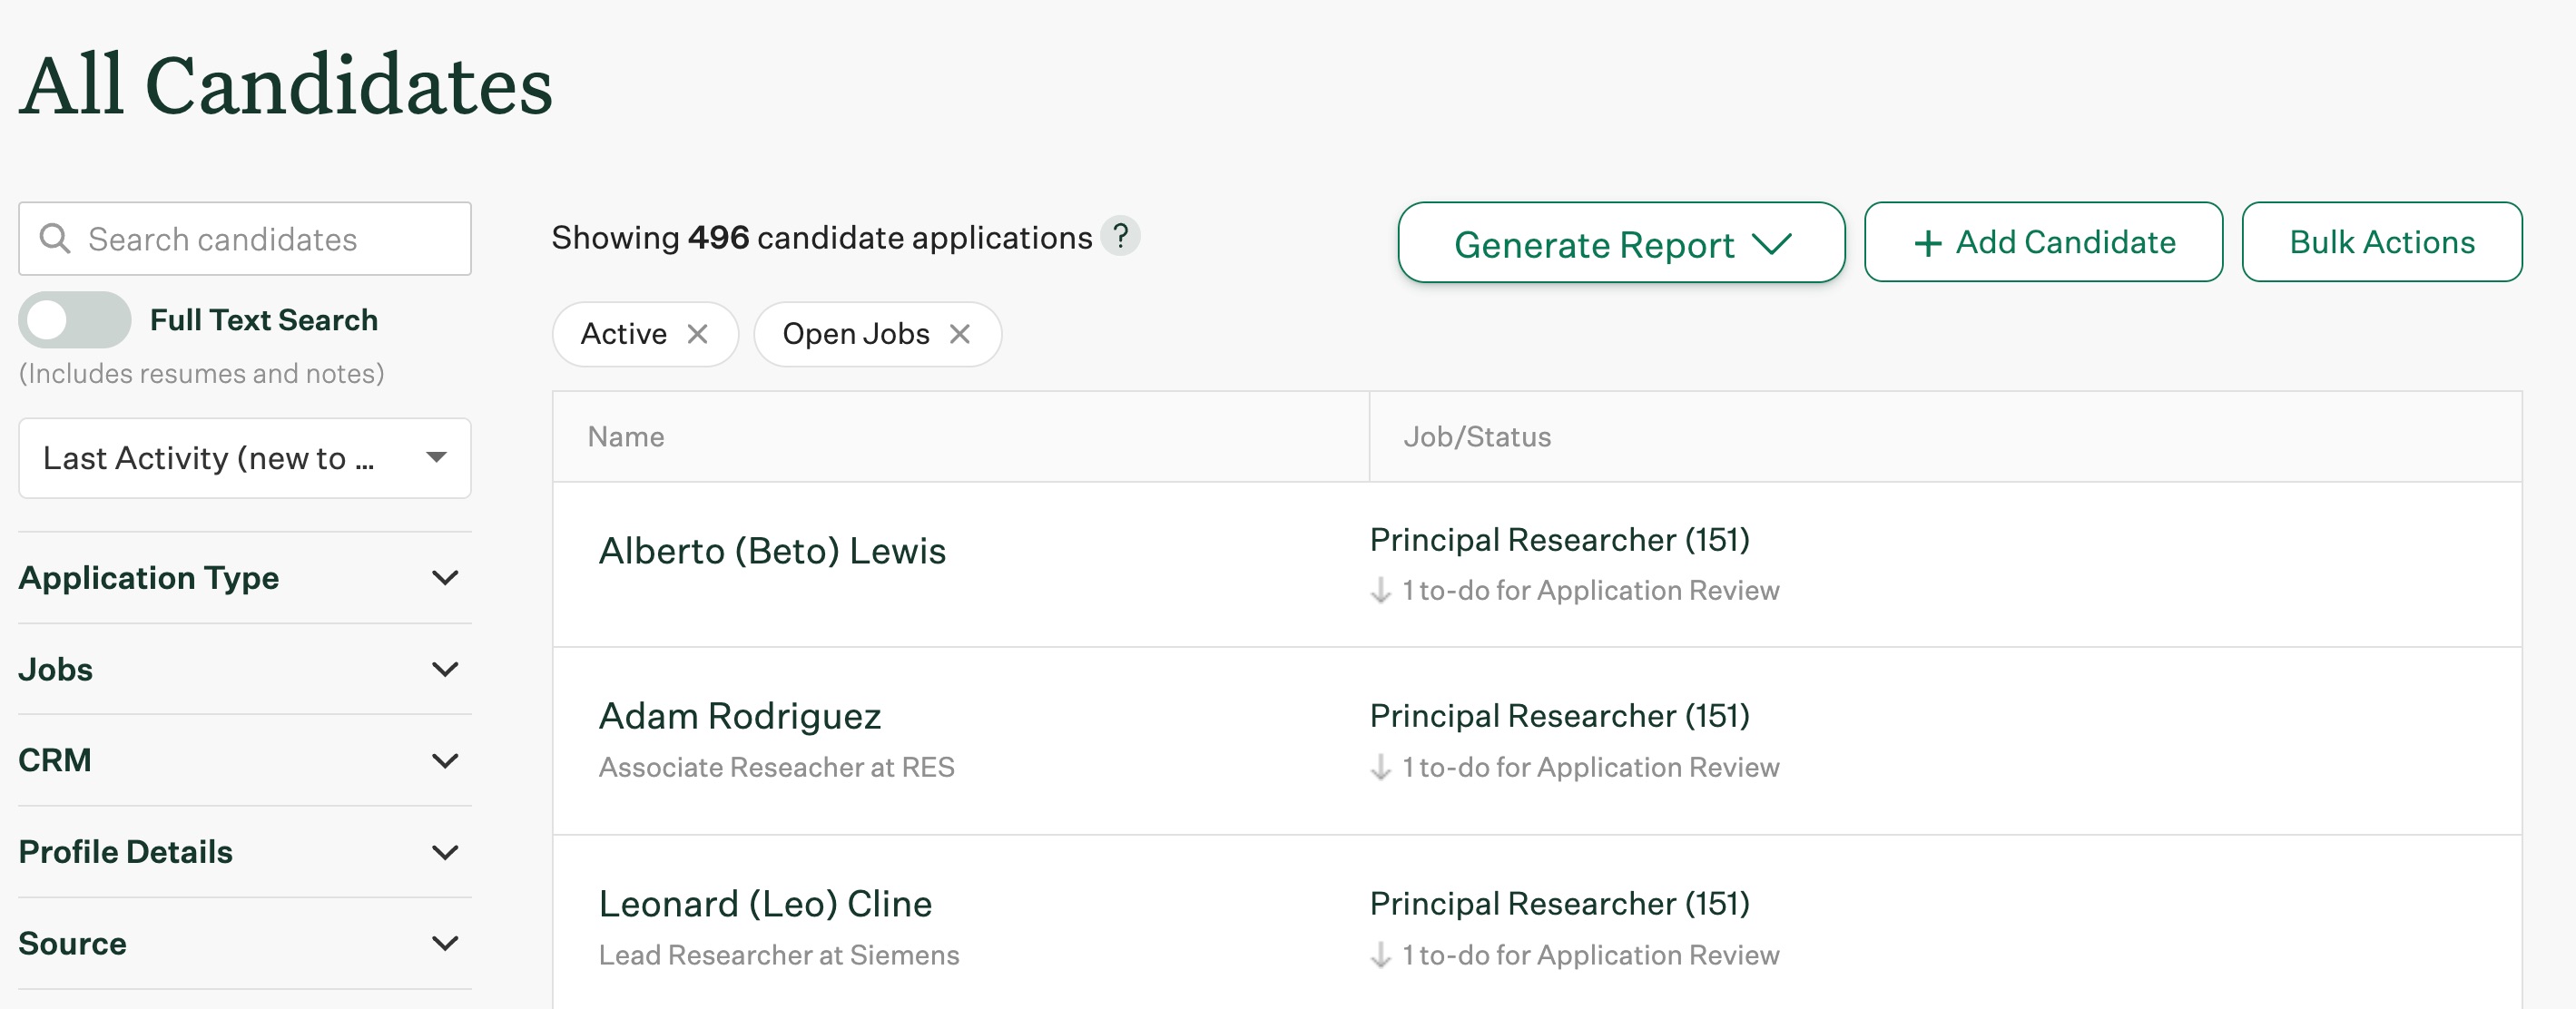Viewport: 2576px width, 1009px height.
Task: Click the down arrow icon for Alberto's to-do
Action: [1380, 591]
